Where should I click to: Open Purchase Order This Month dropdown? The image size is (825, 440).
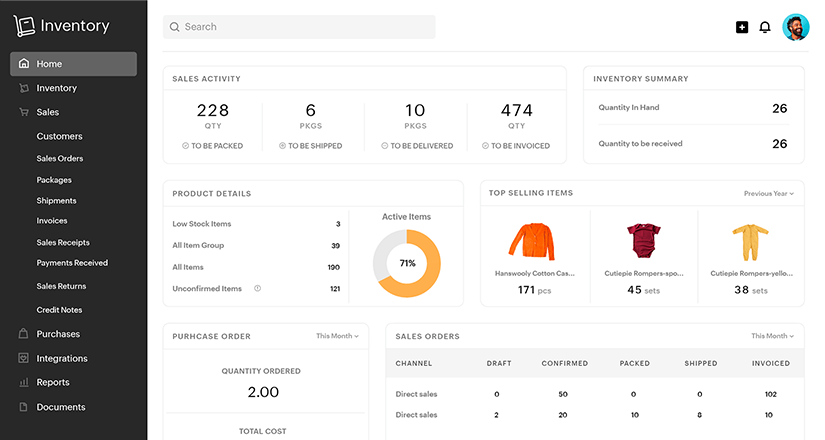[337, 336]
